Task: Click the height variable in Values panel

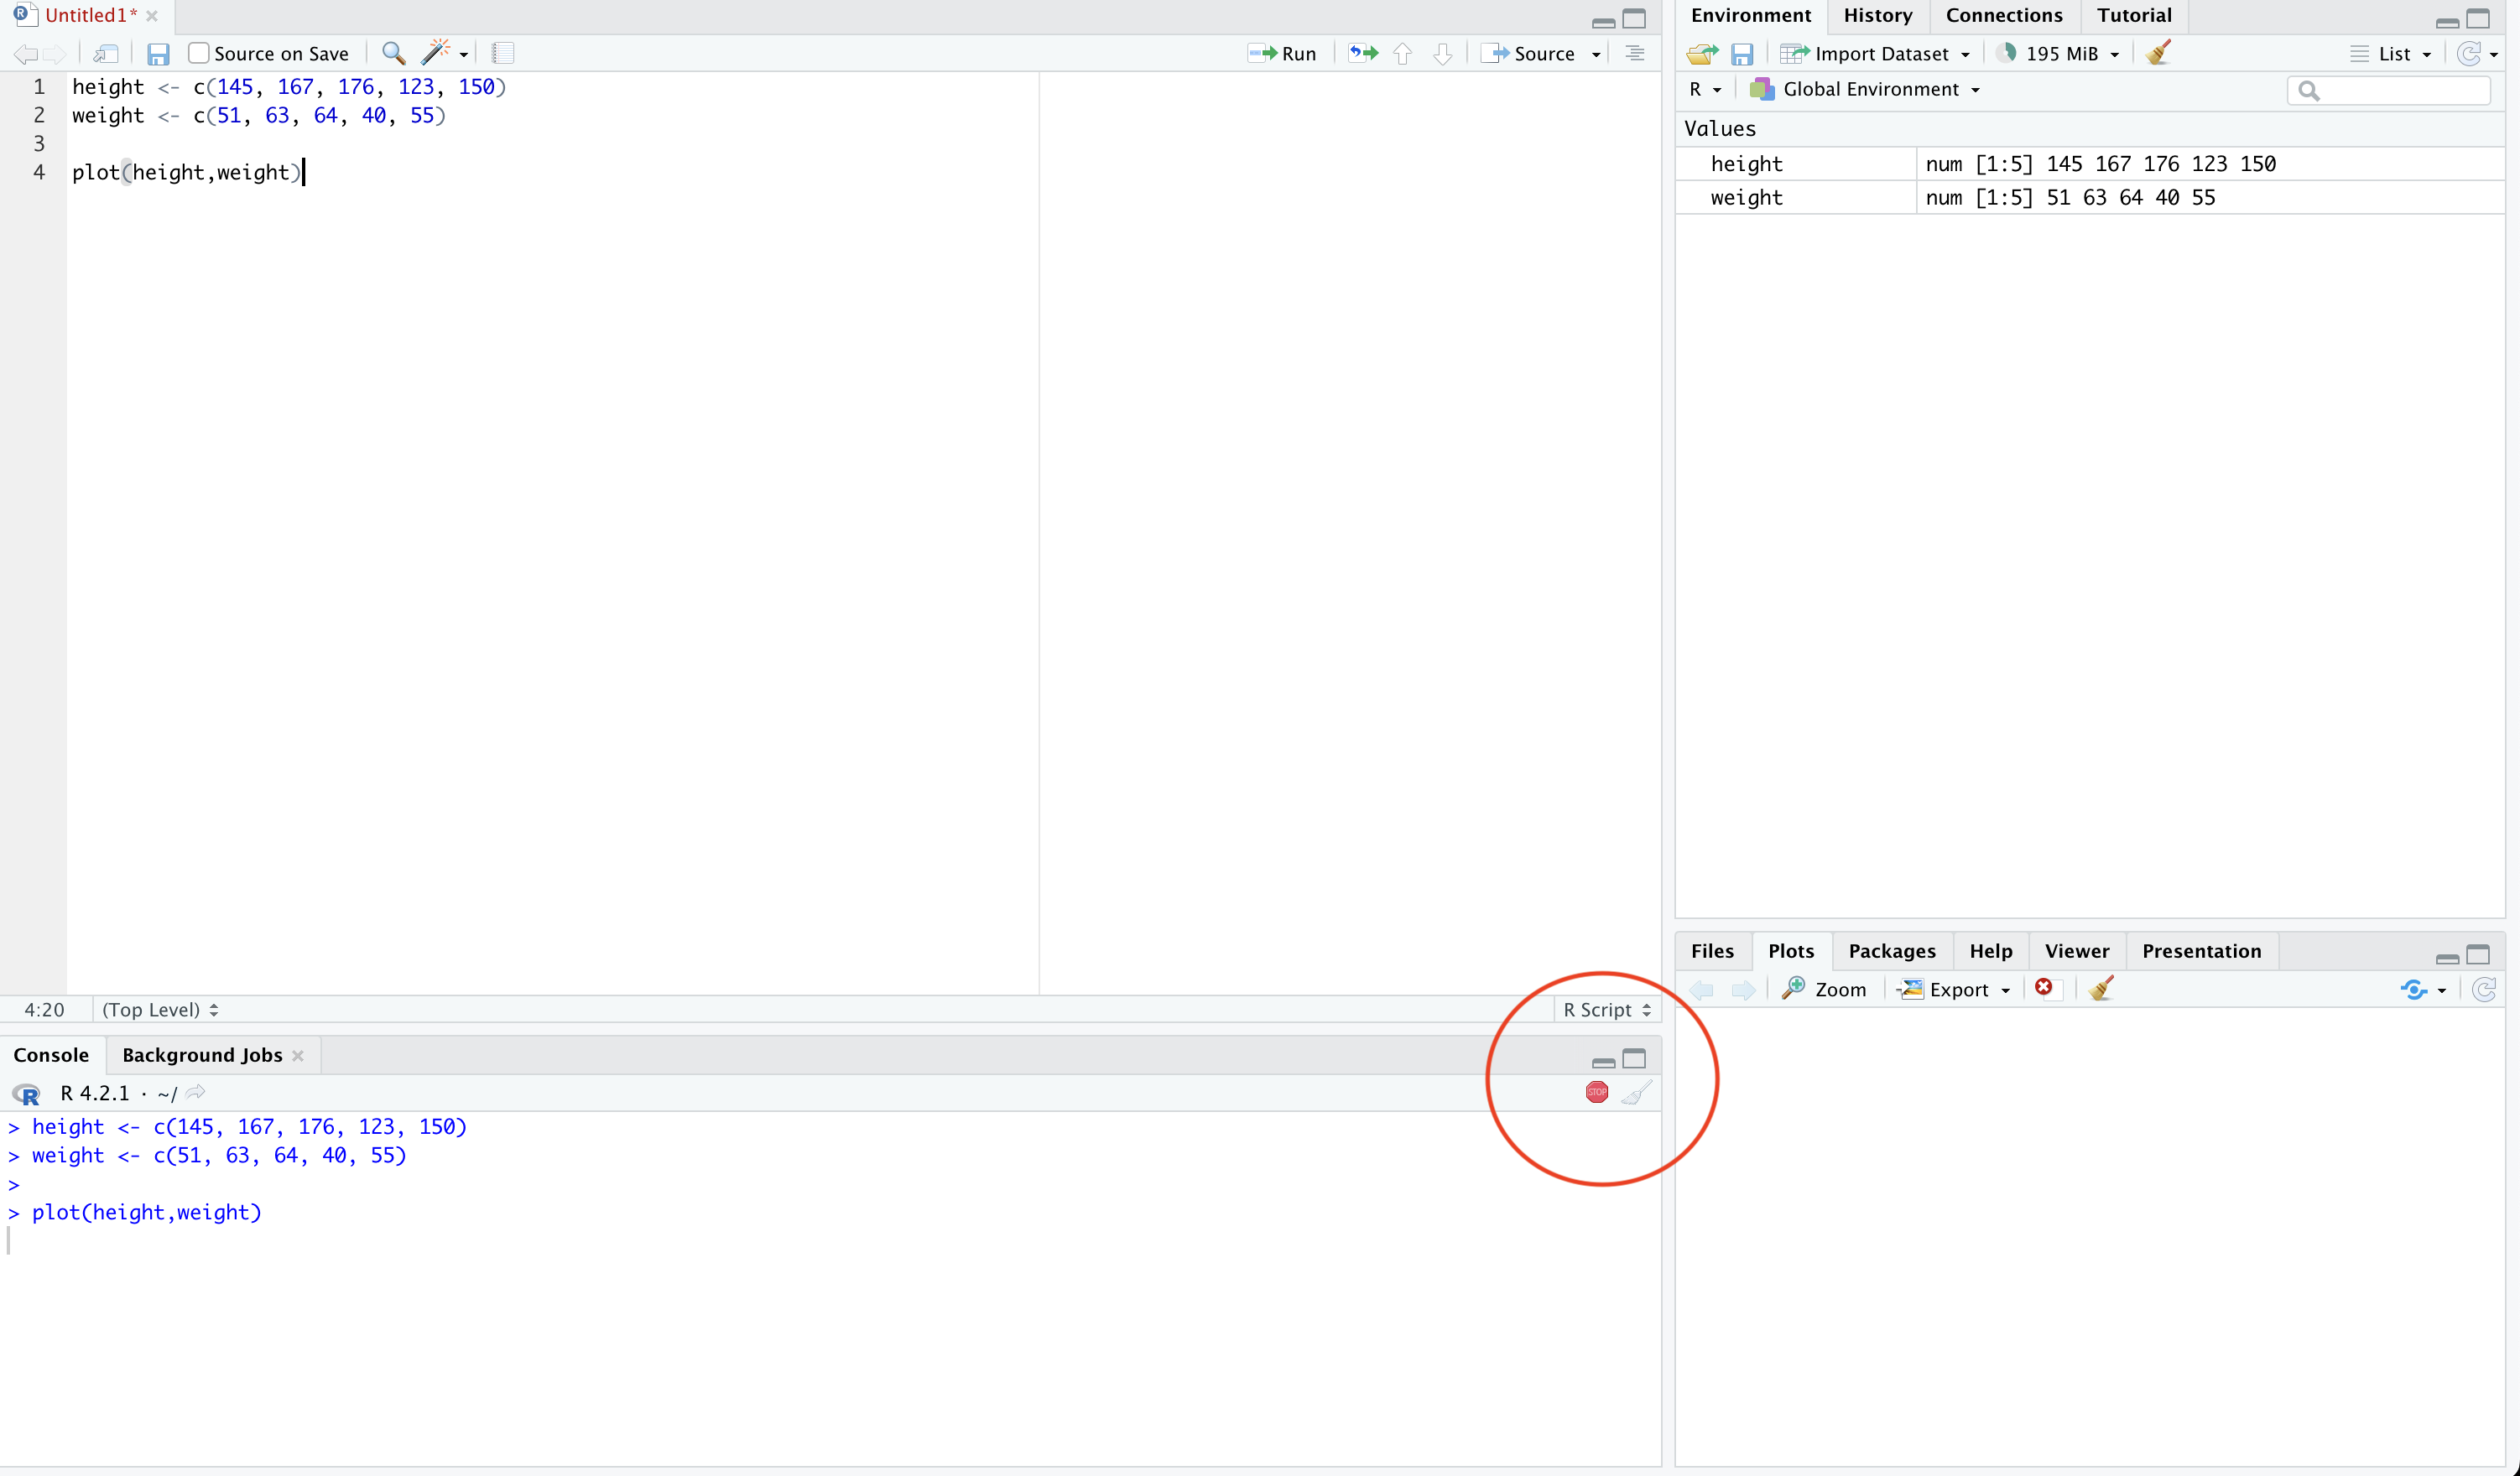Action: [x=1745, y=162]
